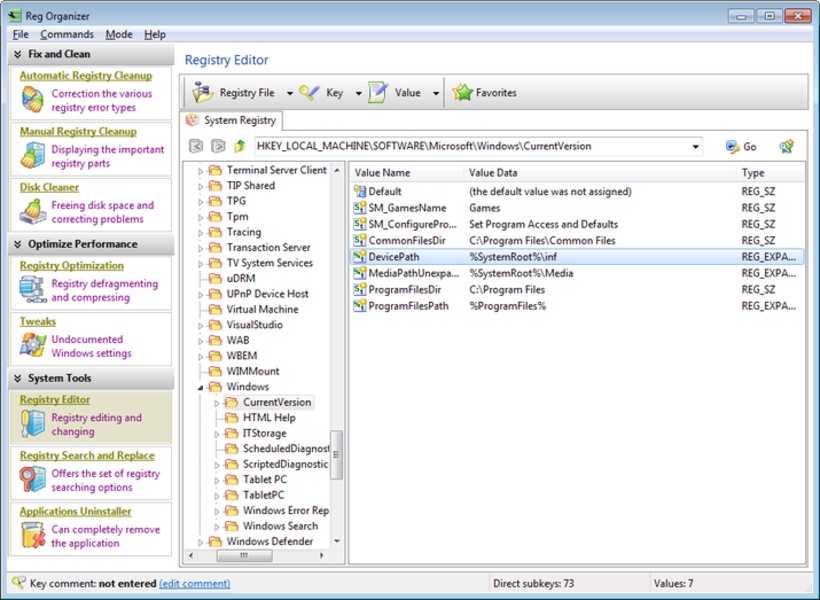Click the Value toolbar icon
The height and width of the screenshot is (600, 820).
click(x=376, y=92)
